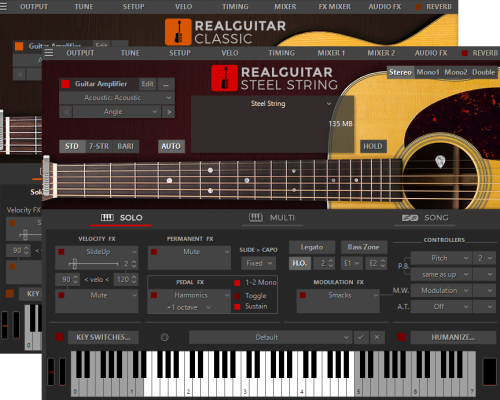Screen dimensions: 500x400
Task: Enable the Smacks modulation FX square
Action: (303, 295)
